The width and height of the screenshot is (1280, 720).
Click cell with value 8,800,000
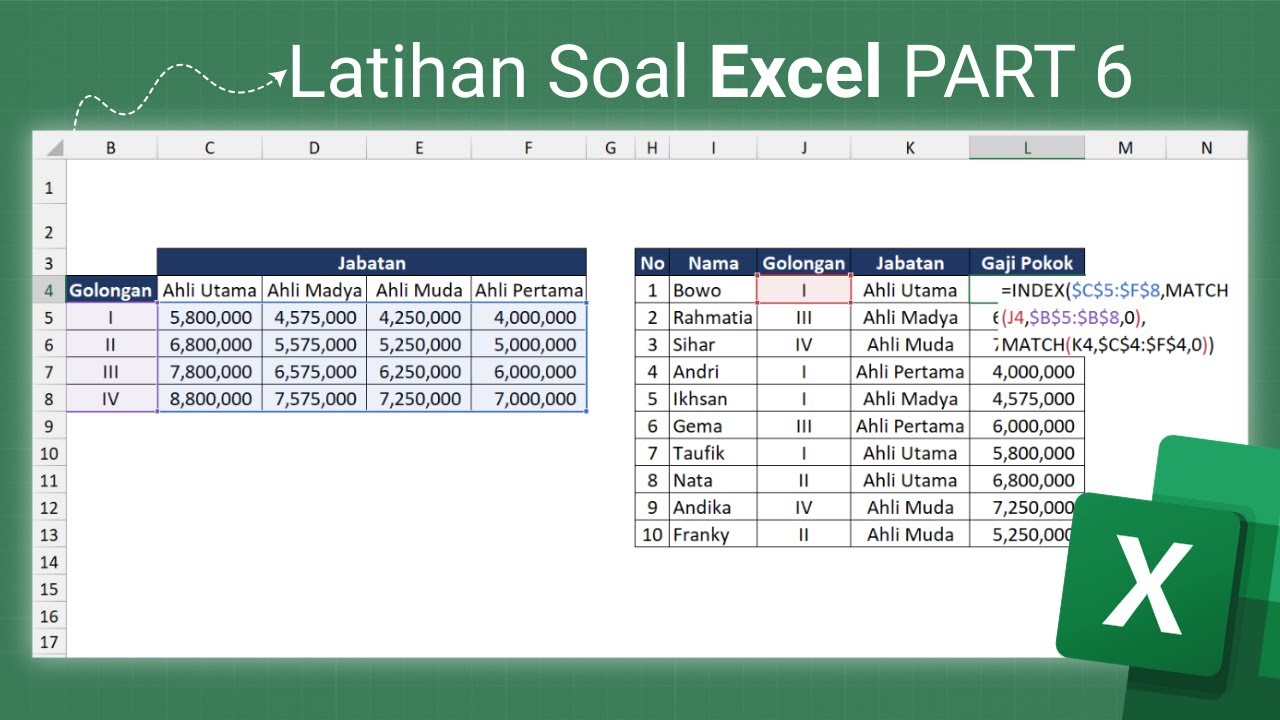(209, 399)
